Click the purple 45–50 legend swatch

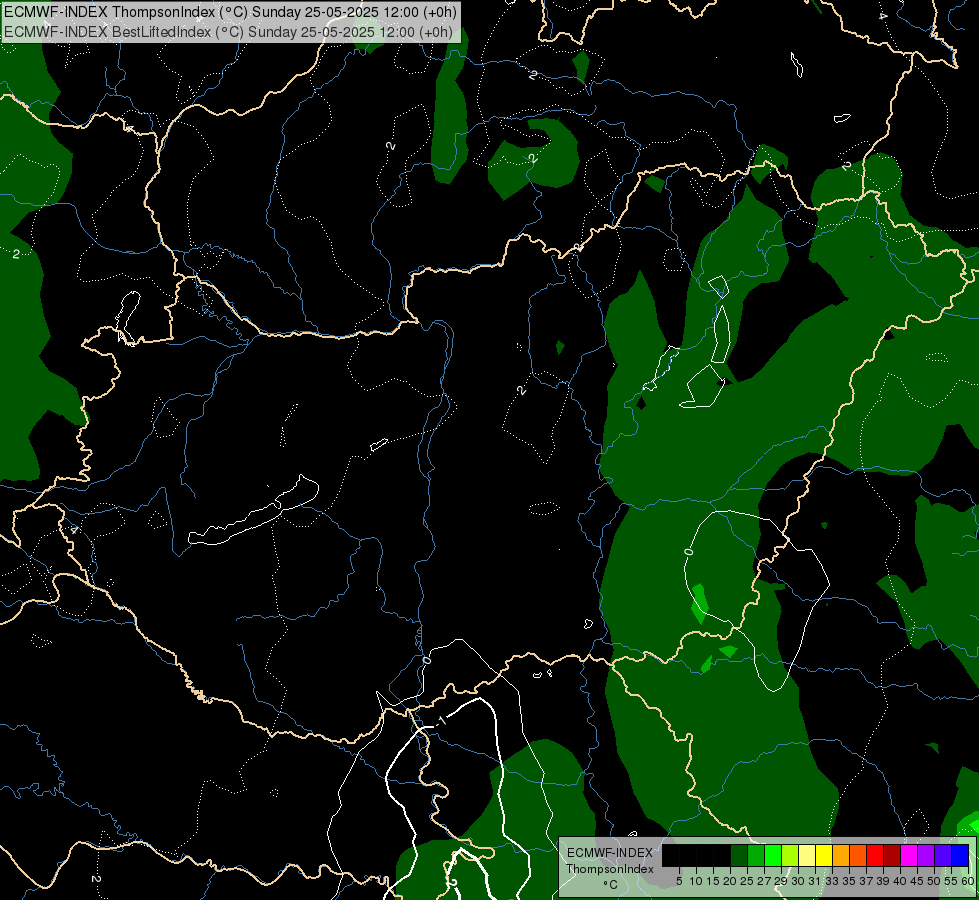click(x=926, y=855)
